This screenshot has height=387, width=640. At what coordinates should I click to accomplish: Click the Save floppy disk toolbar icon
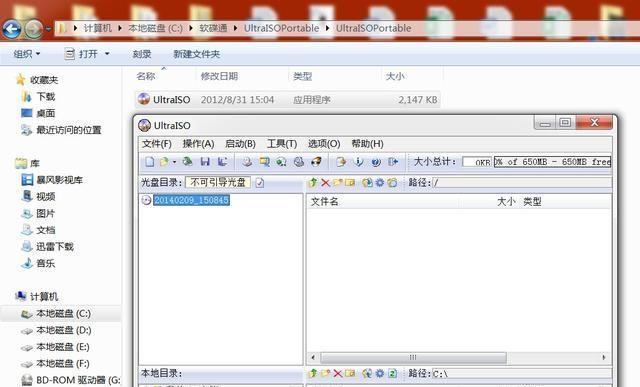(205, 162)
